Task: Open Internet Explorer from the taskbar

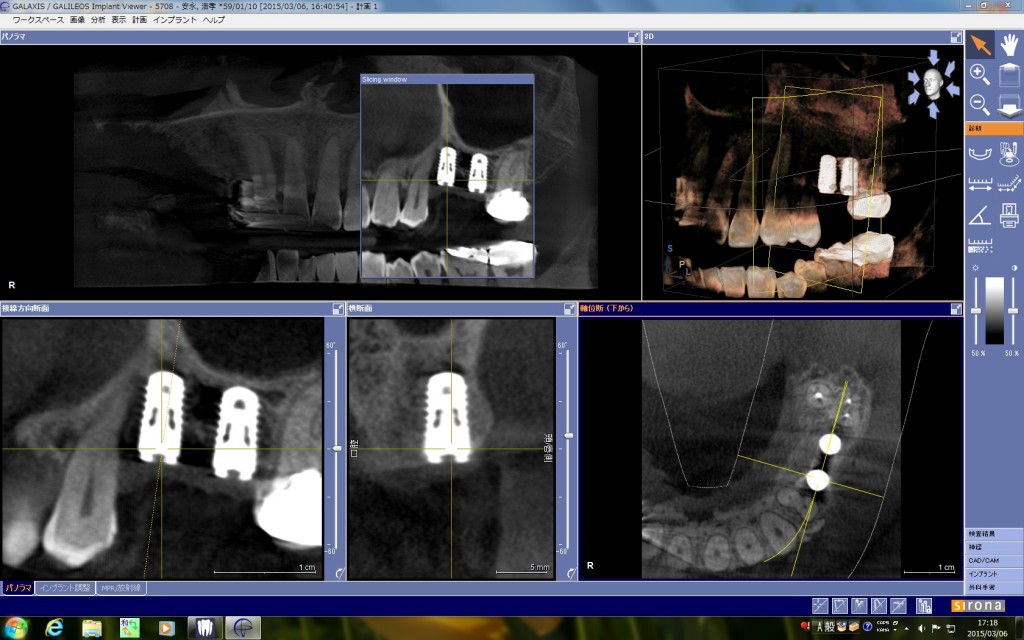Action: pos(54,628)
